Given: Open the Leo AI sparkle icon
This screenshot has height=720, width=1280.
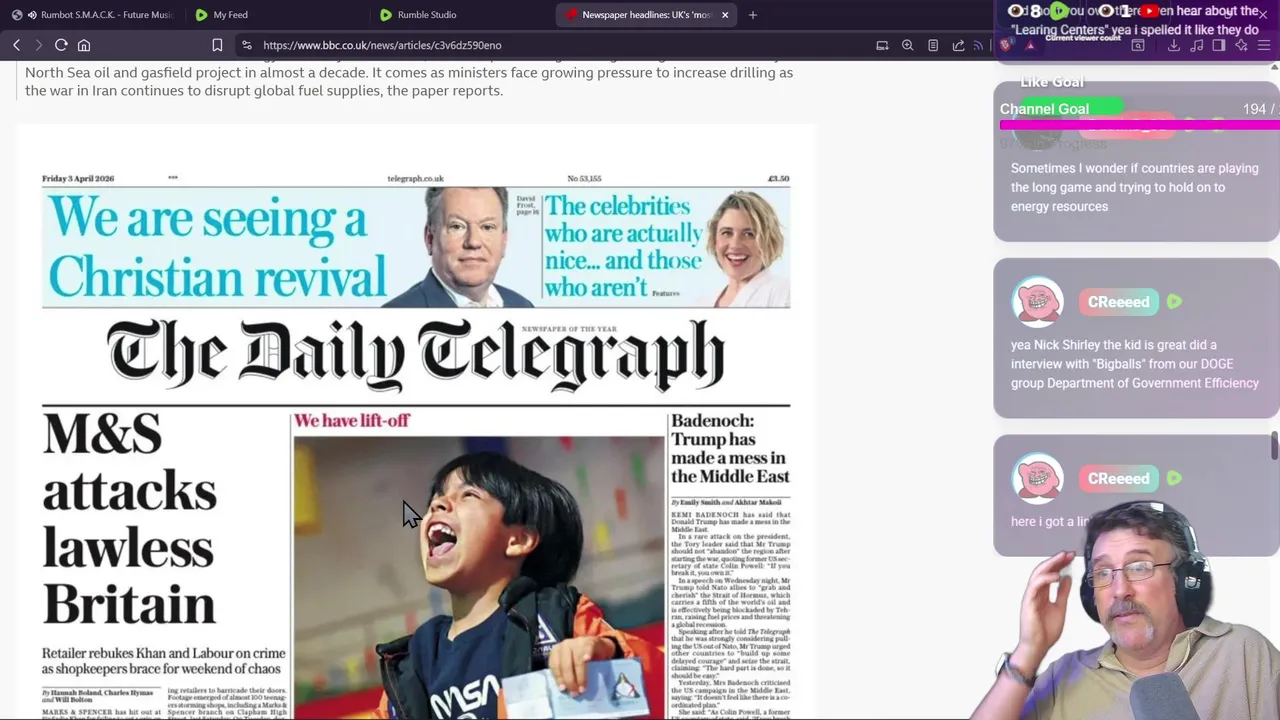Looking at the screenshot, I should 1241,45.
